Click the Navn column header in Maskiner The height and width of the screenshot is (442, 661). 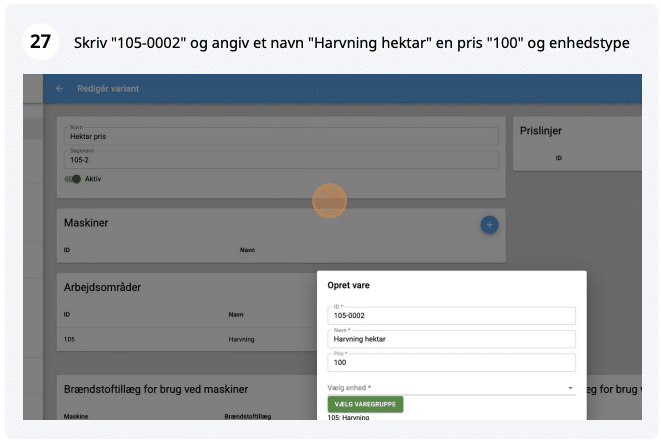click(x=247, y=249)
